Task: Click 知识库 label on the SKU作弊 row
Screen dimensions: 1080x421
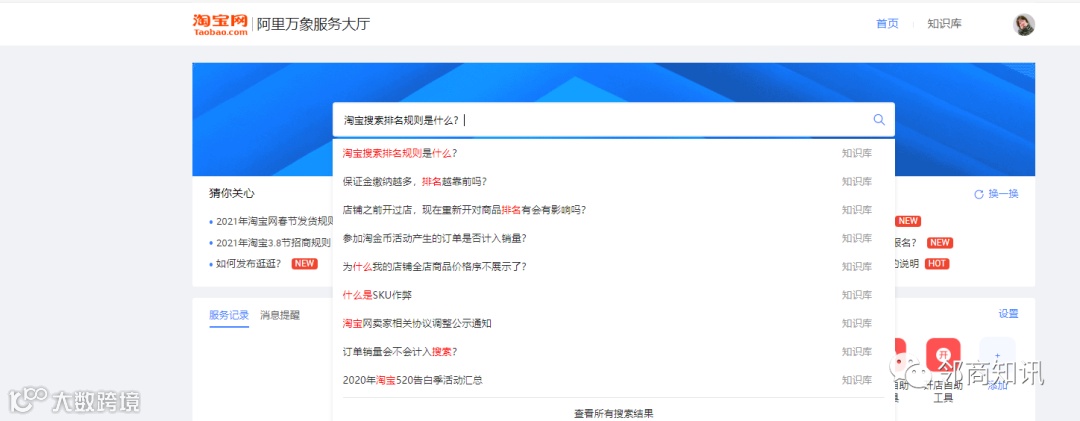Action: tap(857, 295)
